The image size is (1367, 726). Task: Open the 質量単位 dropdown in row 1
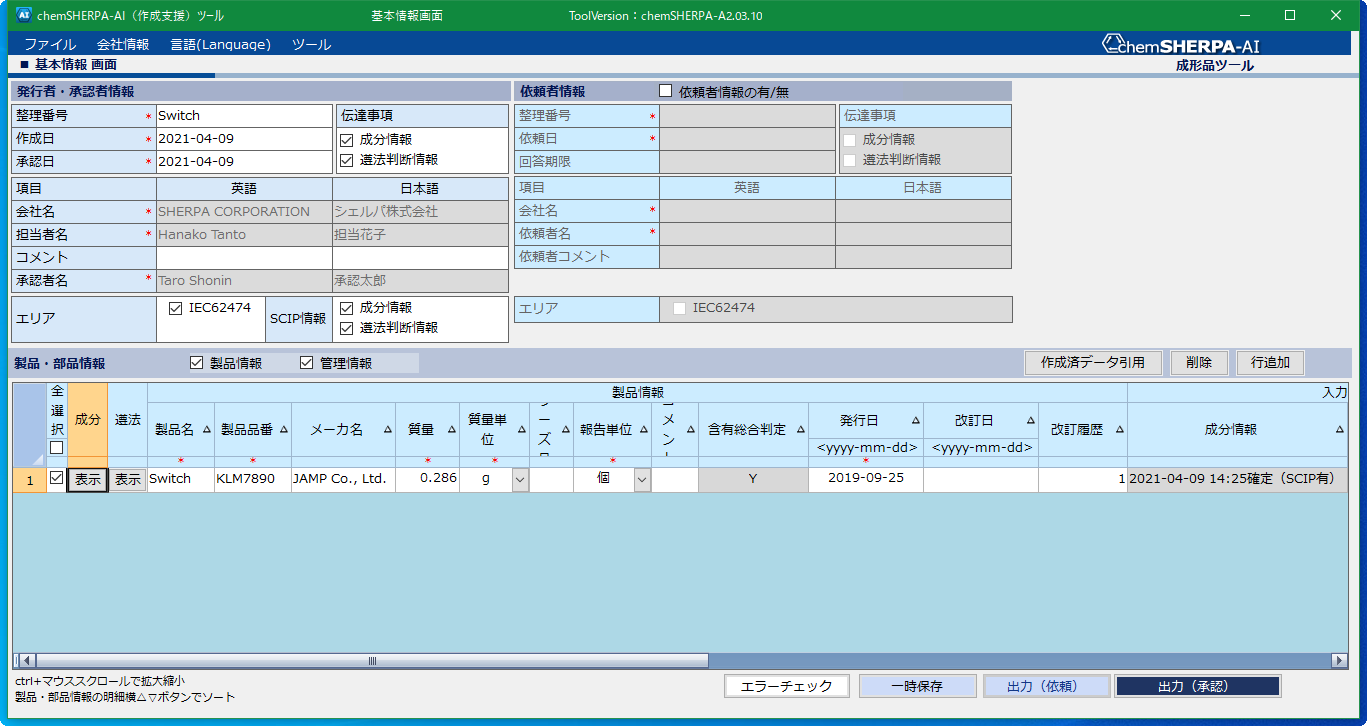click(521, 478)
